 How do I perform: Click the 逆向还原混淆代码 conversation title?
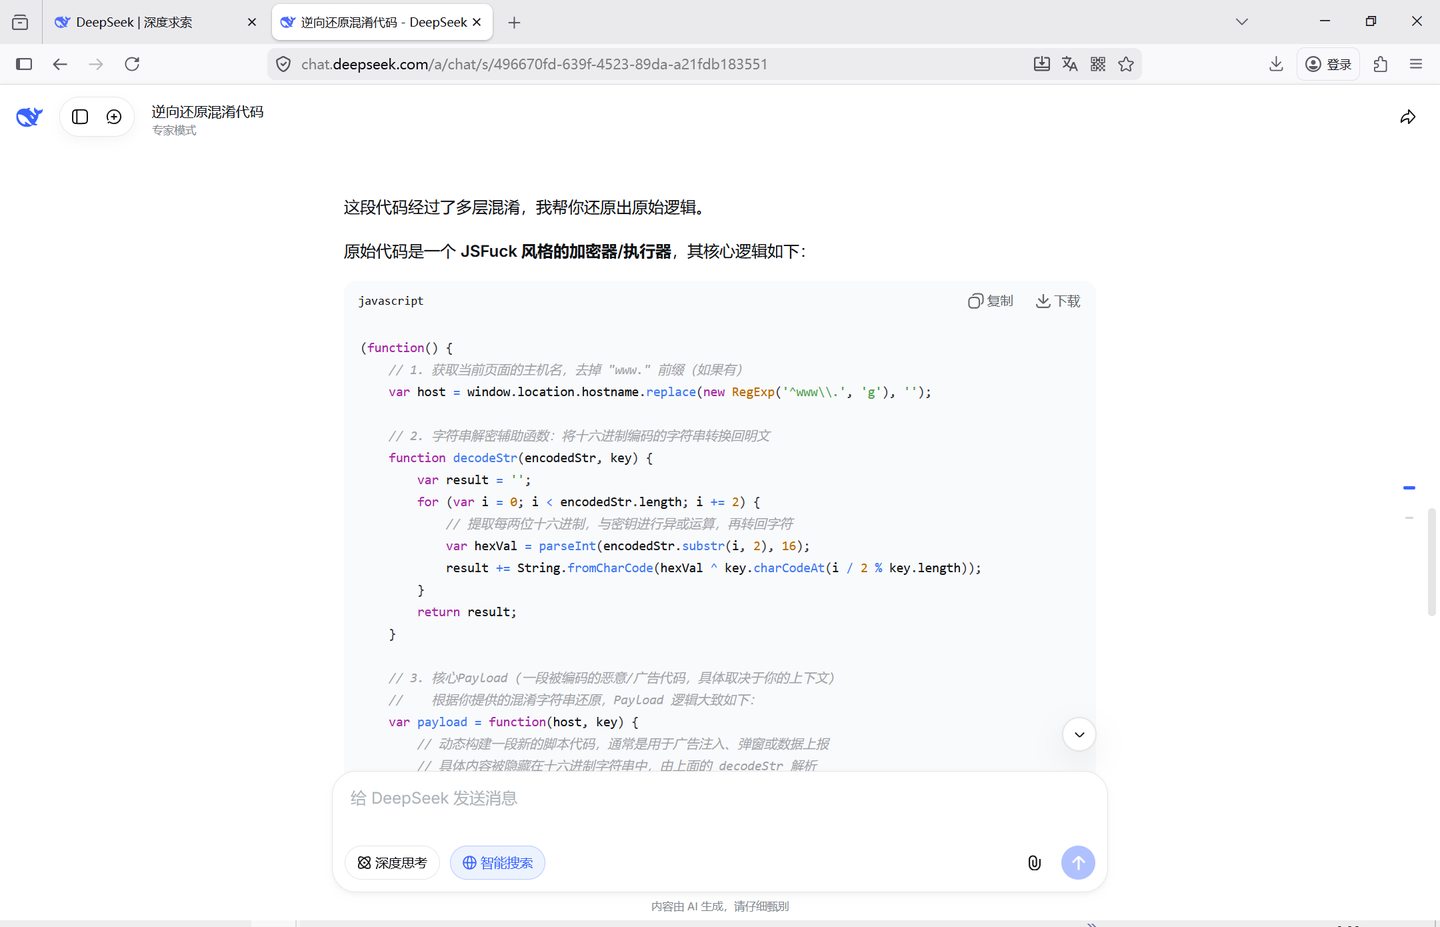click(208, 112)
